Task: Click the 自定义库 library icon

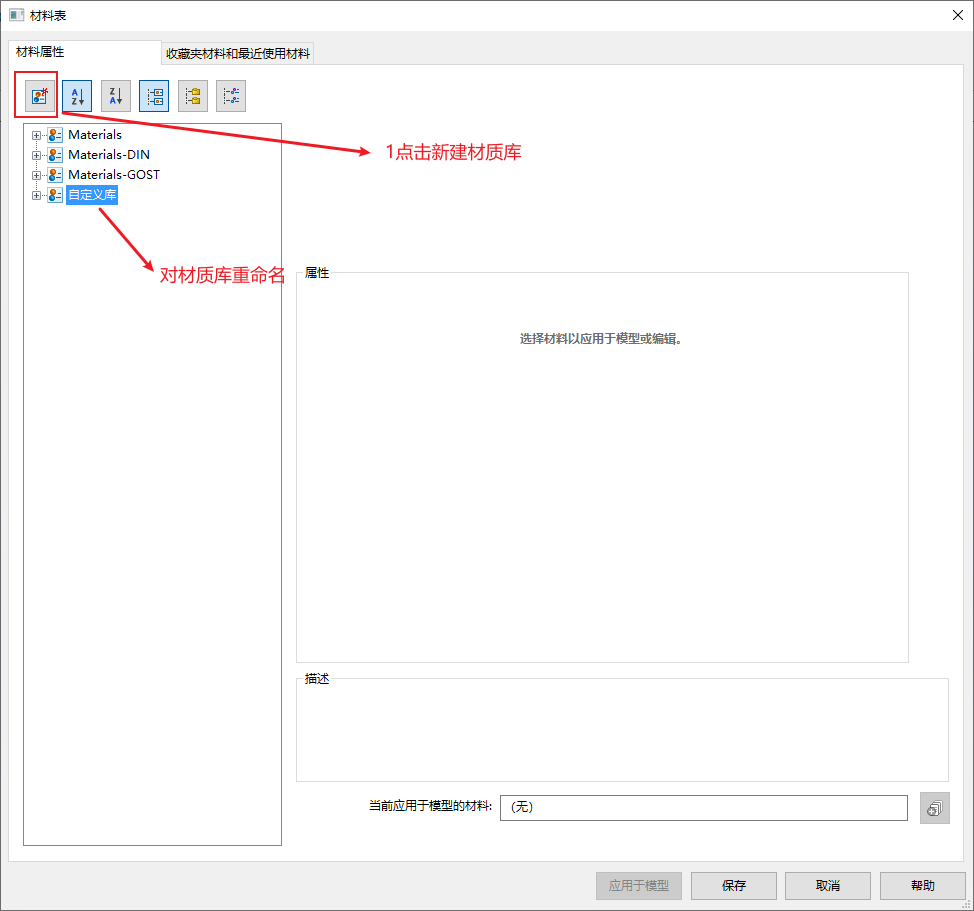Action: click(55, 195)
